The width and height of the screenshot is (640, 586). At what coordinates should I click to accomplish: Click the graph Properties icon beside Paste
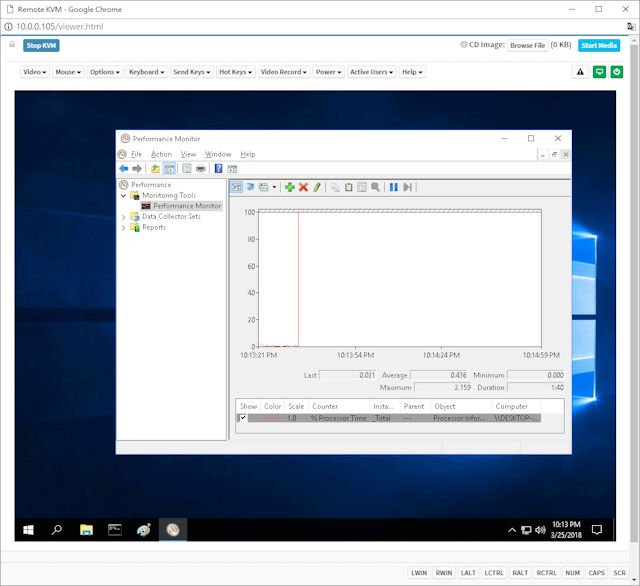tap(362, 187)
